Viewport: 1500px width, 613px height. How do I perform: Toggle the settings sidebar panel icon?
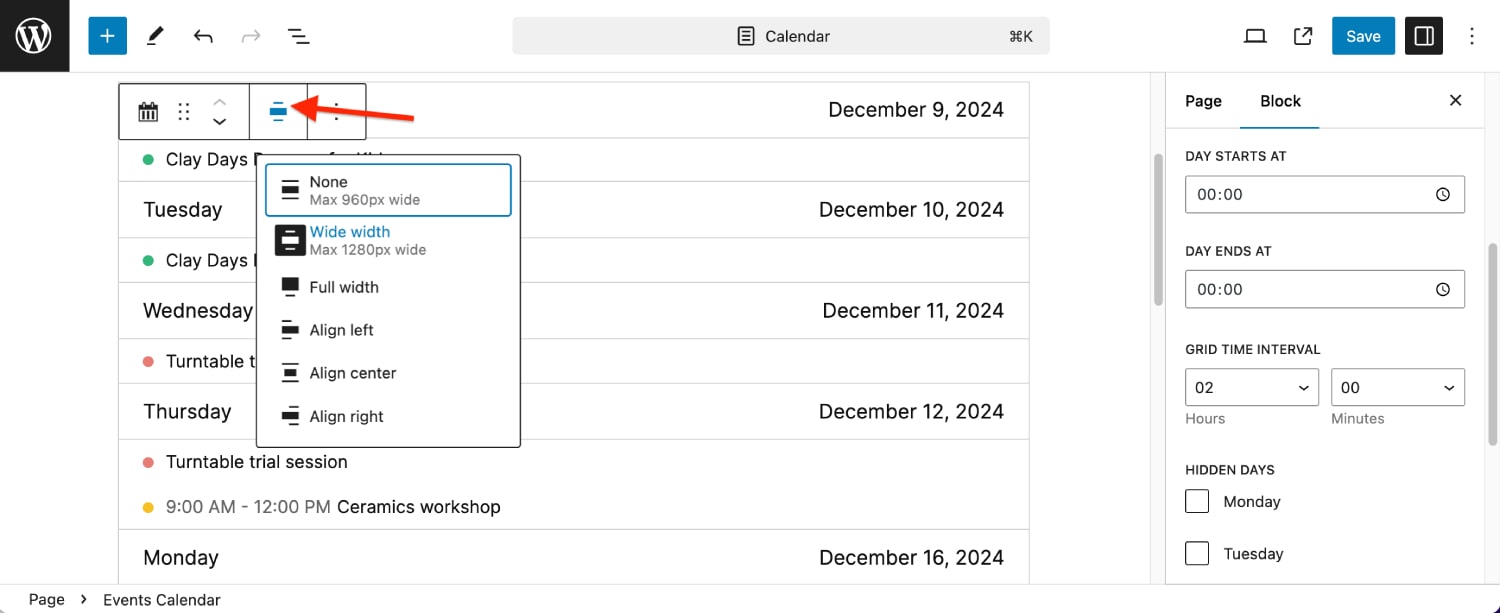(x=1424, y=36)
